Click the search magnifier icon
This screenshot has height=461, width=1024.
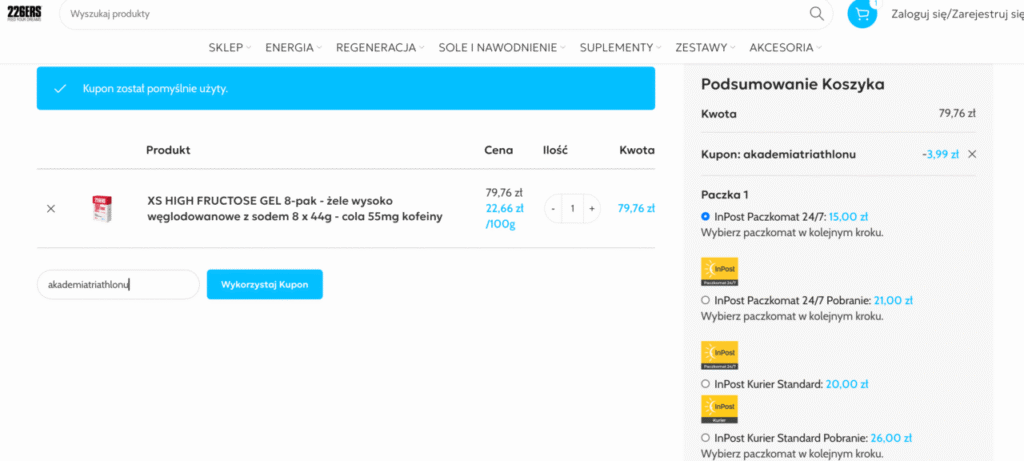817,14
